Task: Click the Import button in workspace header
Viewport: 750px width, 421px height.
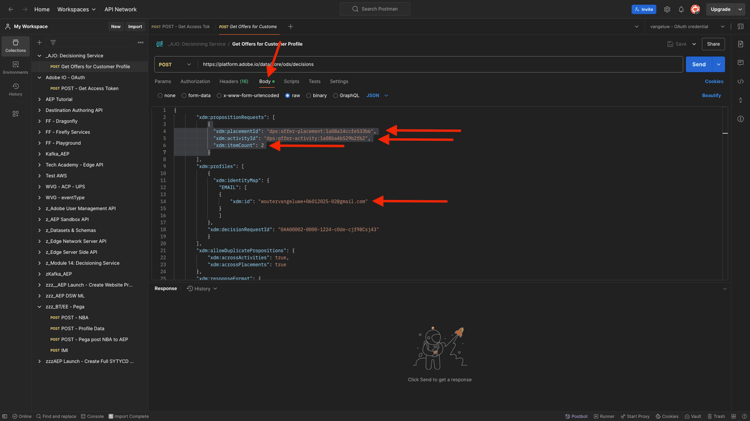Action: click(135, 27)
